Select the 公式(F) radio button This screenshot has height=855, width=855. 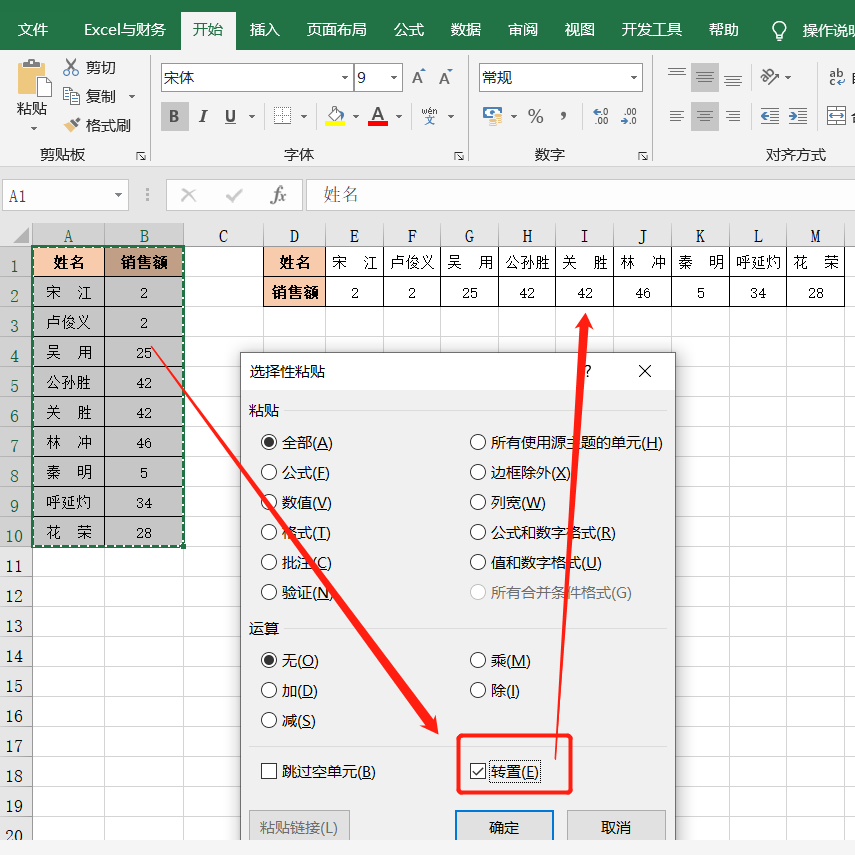point(296,472)
